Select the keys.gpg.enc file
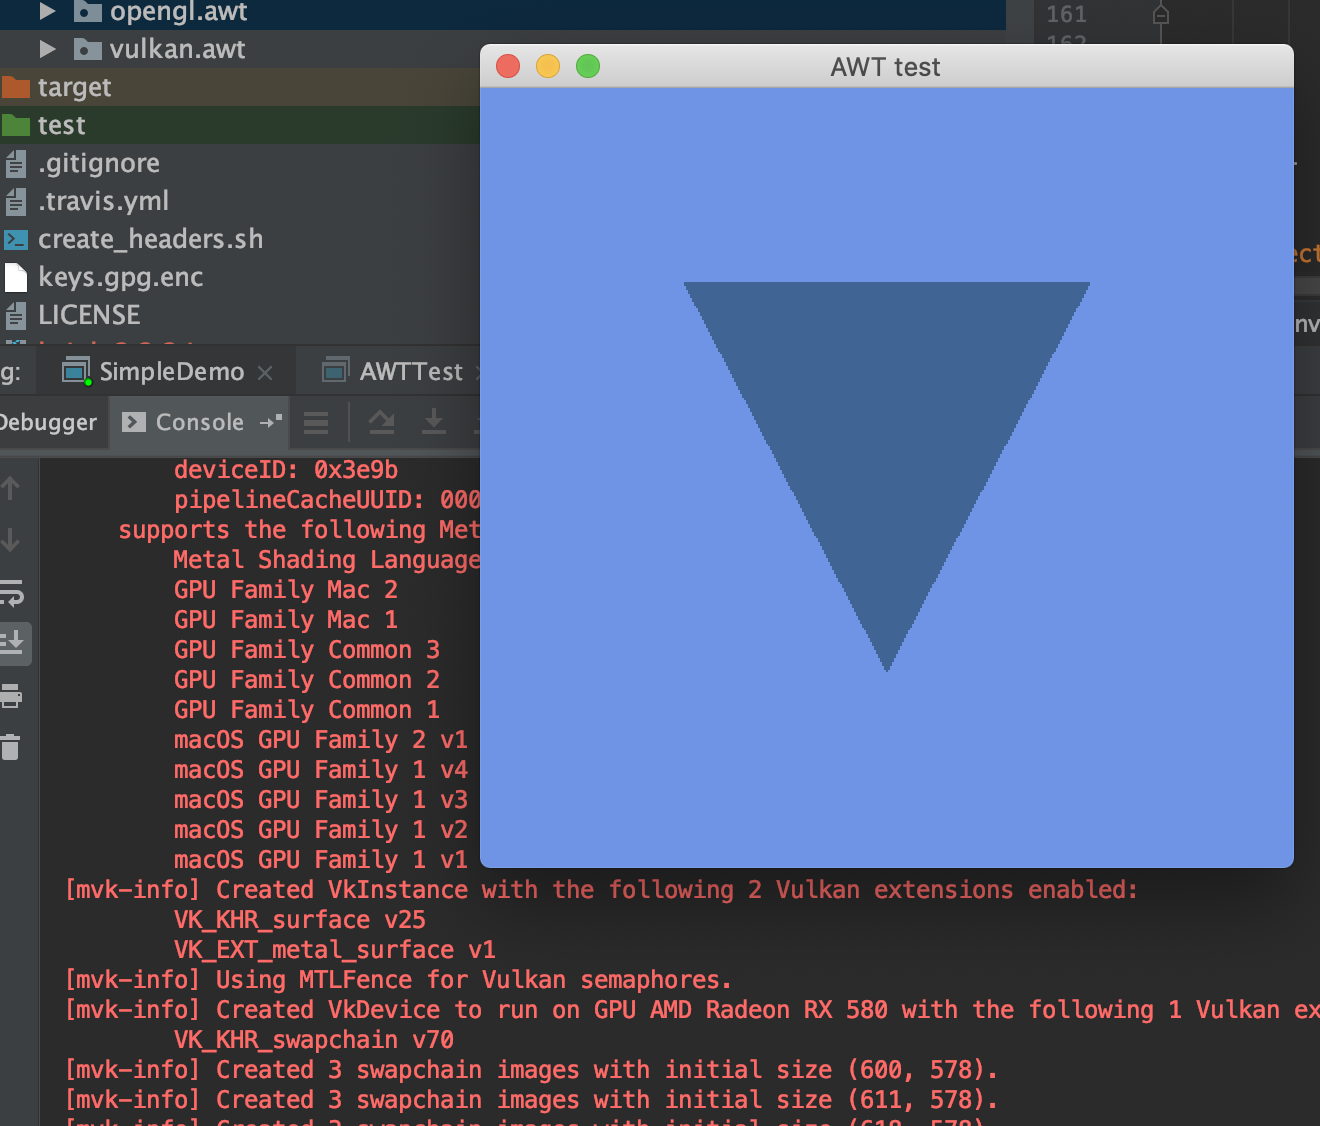Screen dimensions: 1320x1126 pos(120,277)
